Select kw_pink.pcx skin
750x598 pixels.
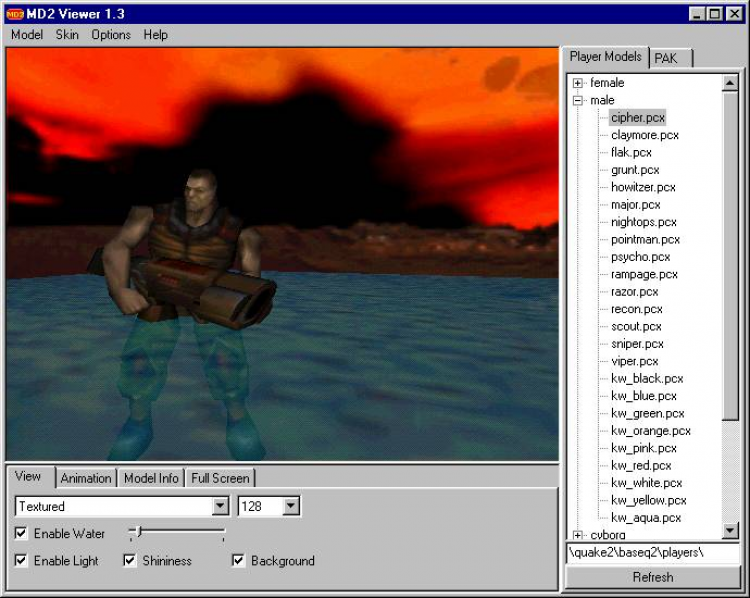point(644,448)
